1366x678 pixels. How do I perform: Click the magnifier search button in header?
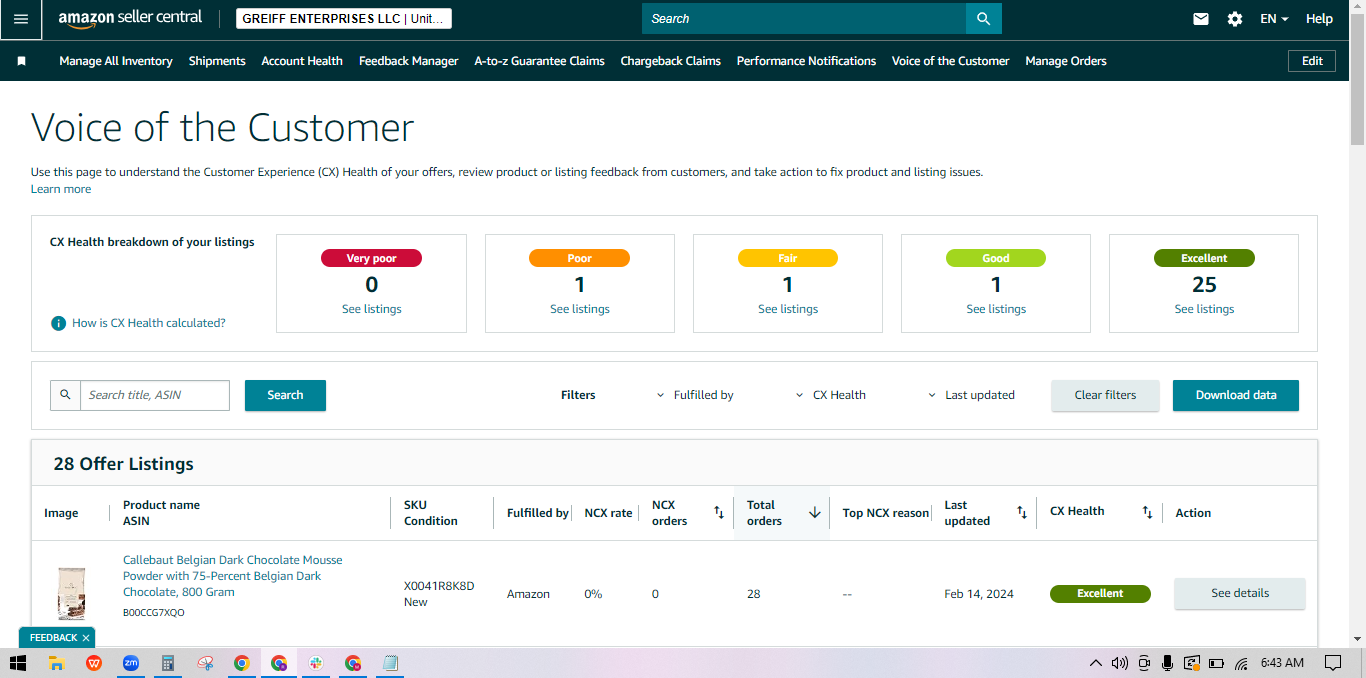[984, 18]
